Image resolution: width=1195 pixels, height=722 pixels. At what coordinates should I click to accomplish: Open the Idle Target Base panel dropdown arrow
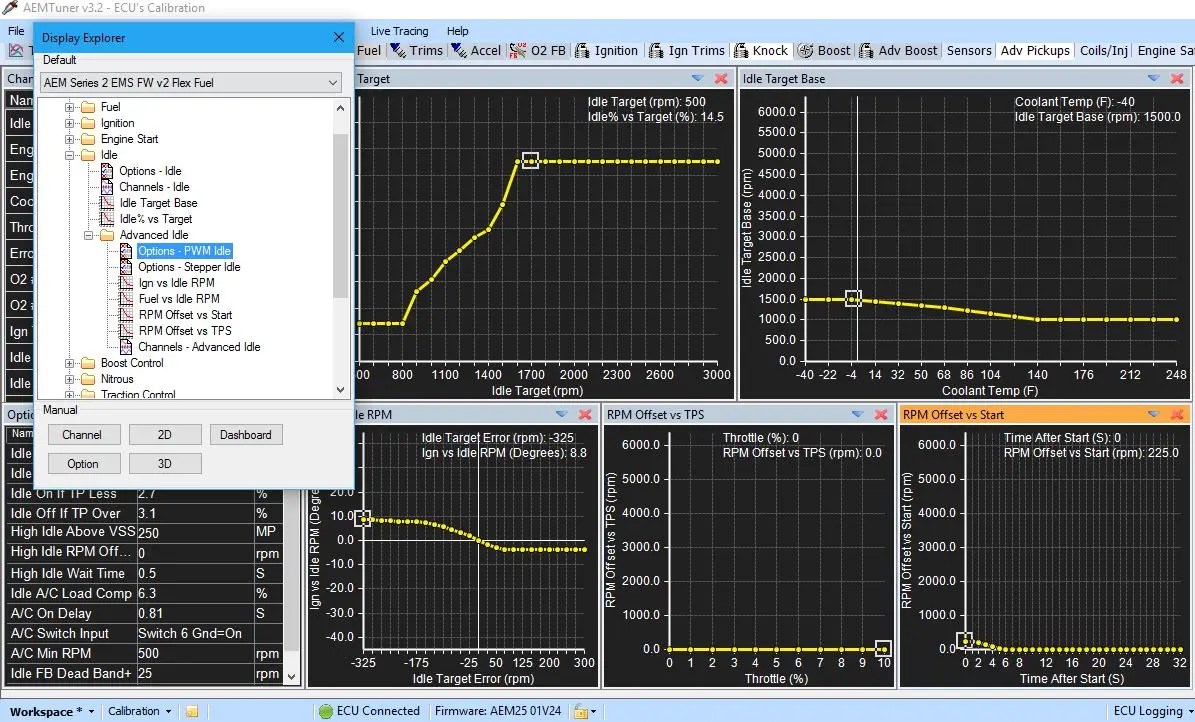1154,79
